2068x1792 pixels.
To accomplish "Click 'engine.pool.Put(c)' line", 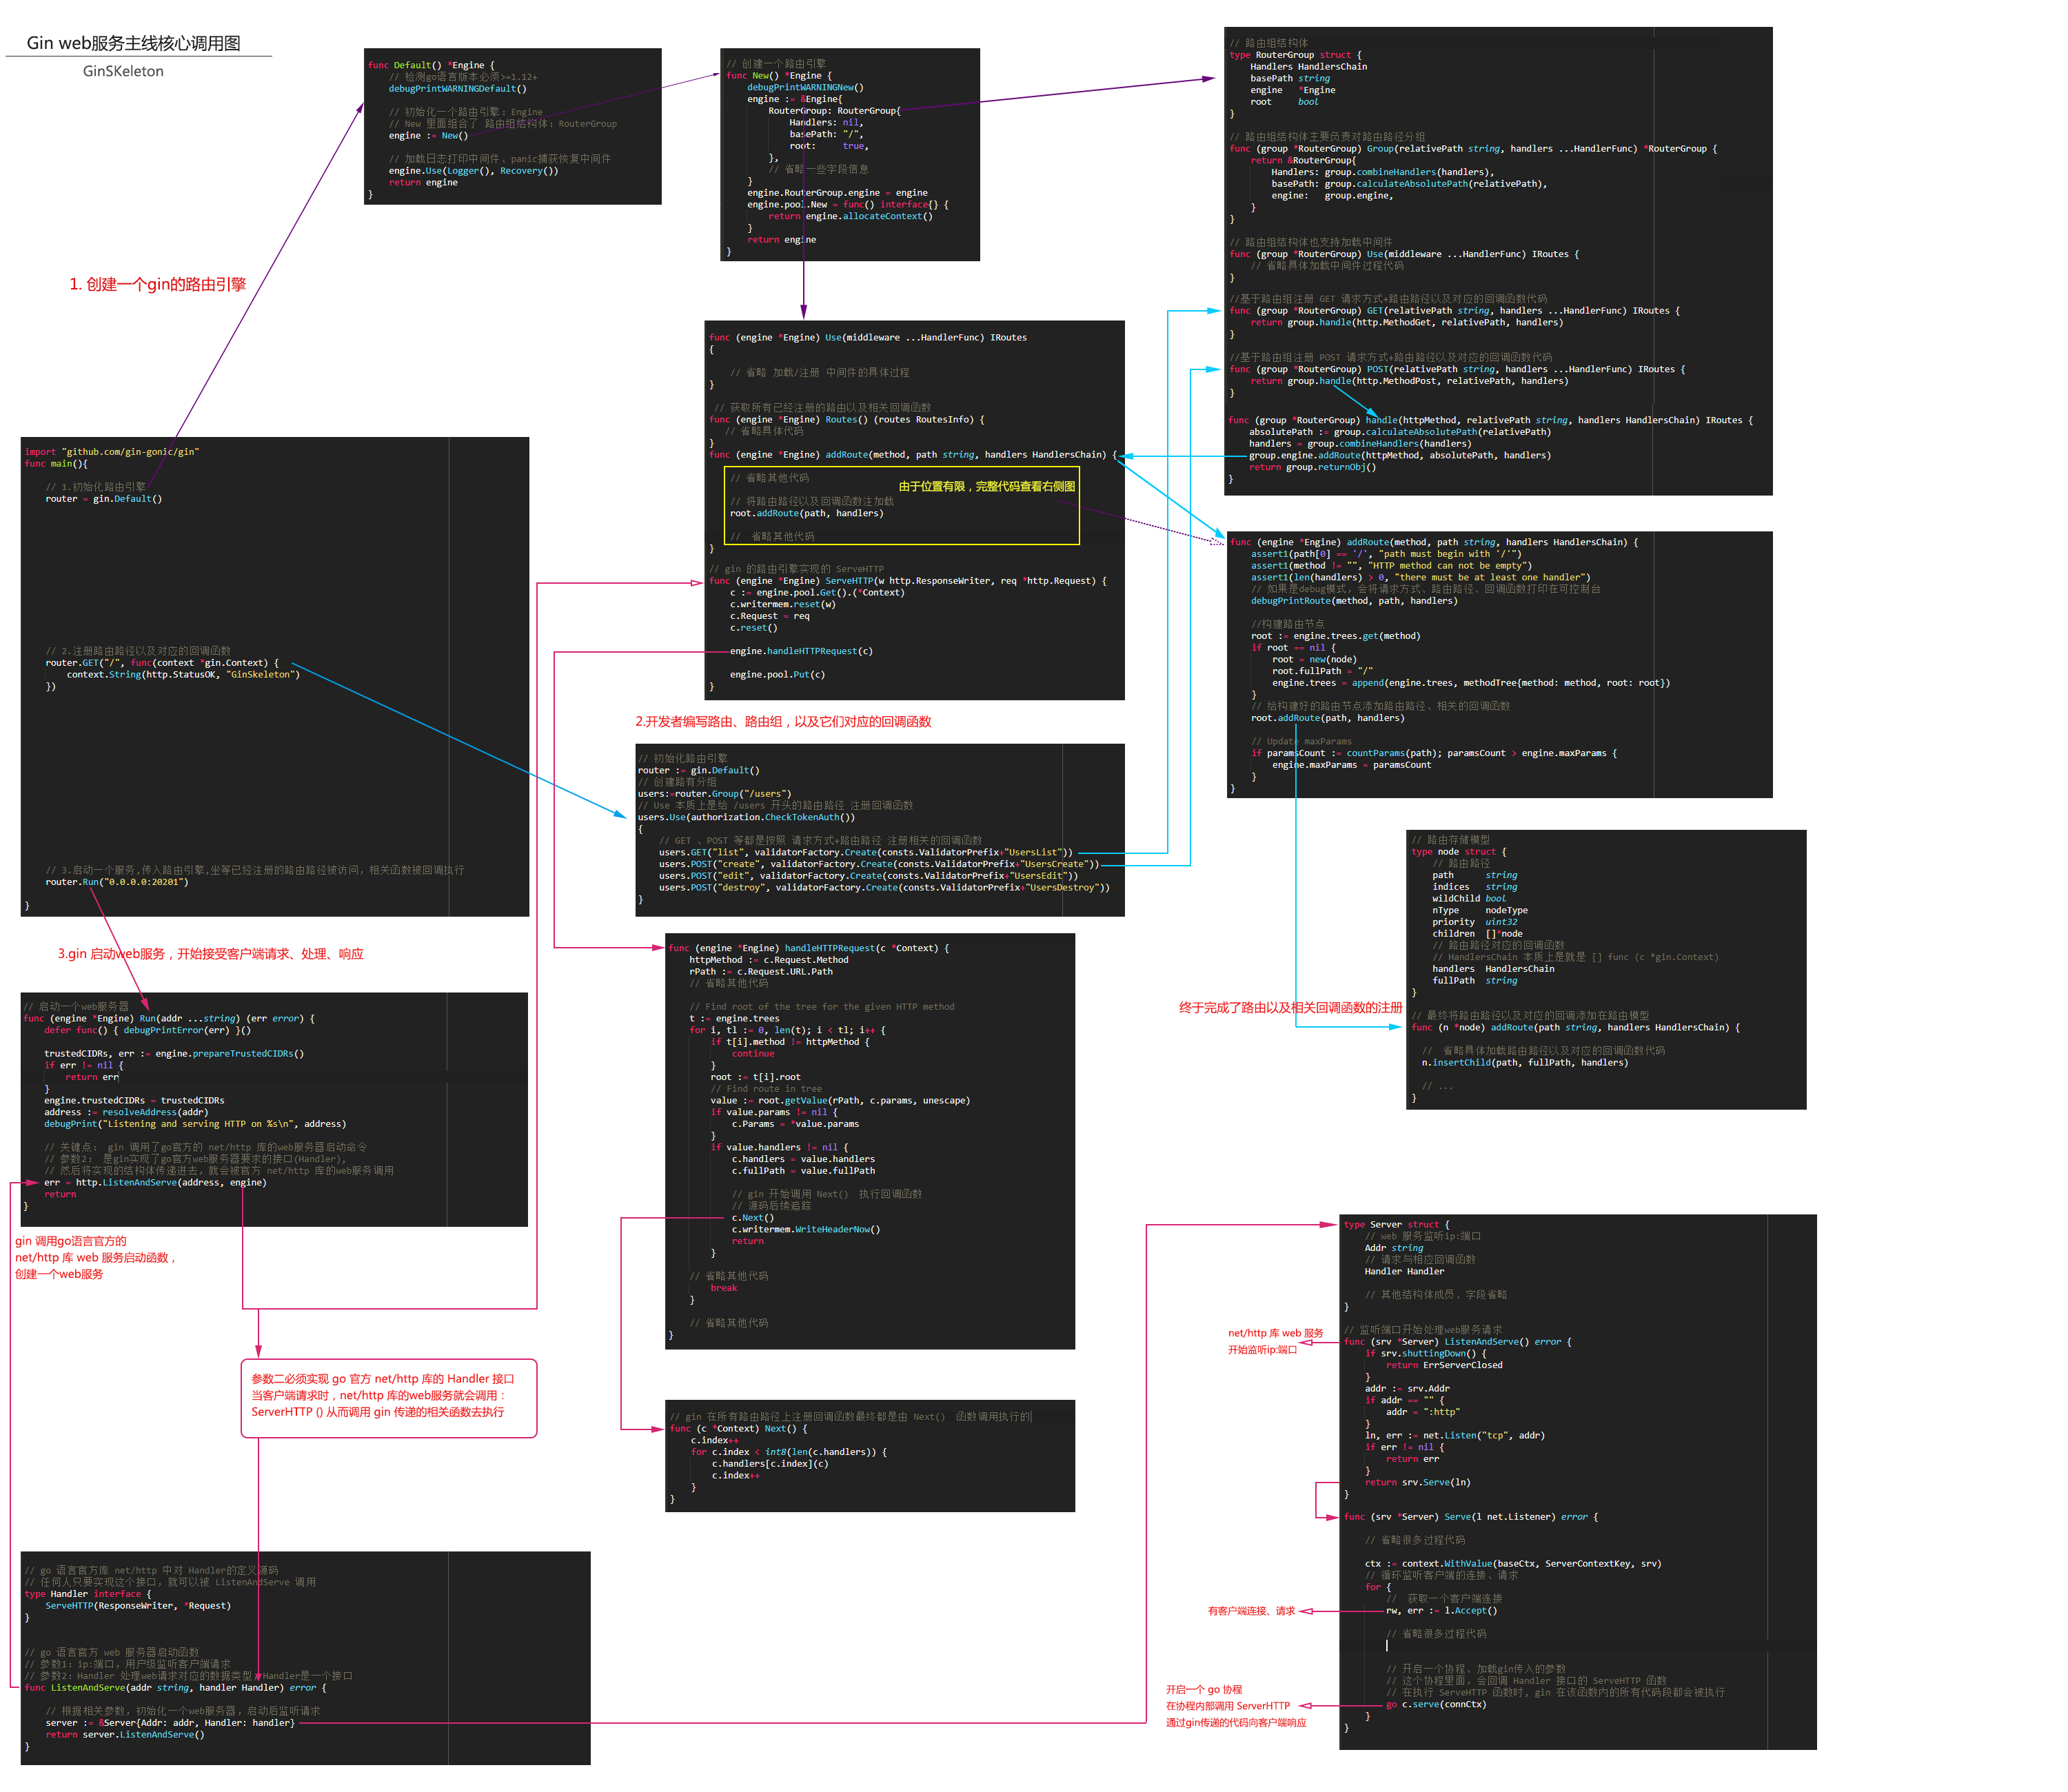I will coord(777,674).
